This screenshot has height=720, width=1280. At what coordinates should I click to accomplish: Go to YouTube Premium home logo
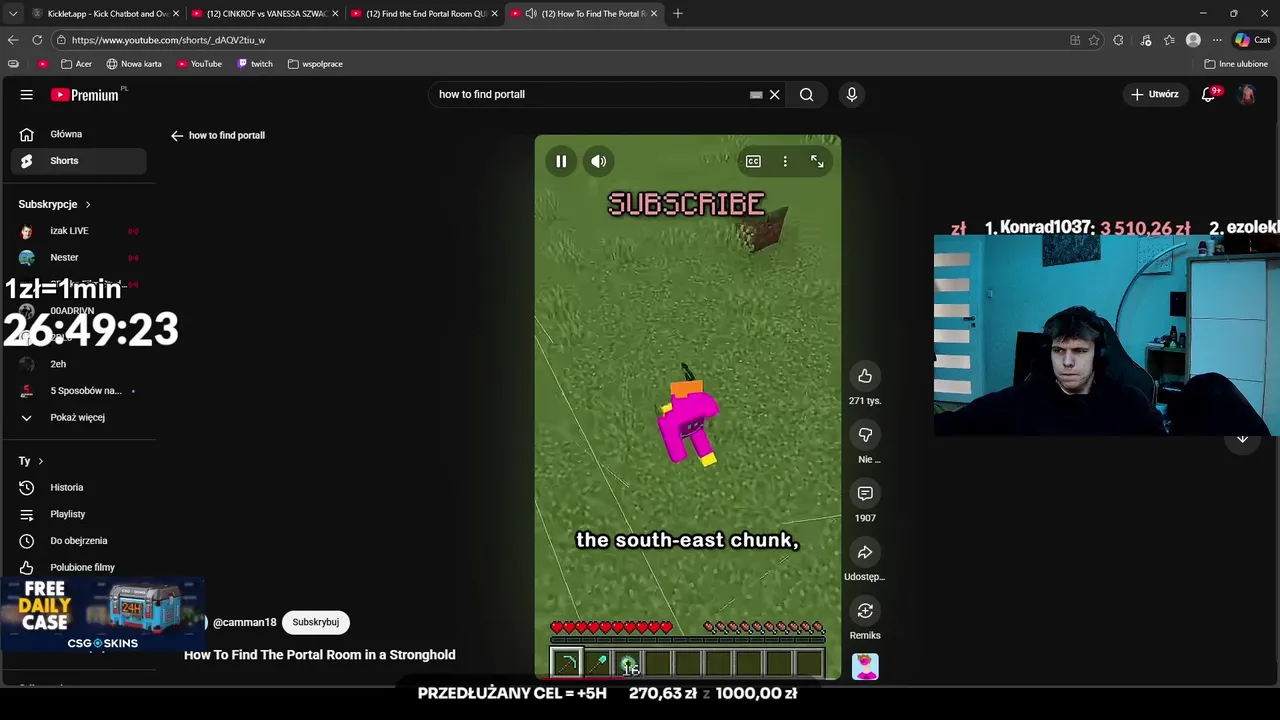click(85, 95)
